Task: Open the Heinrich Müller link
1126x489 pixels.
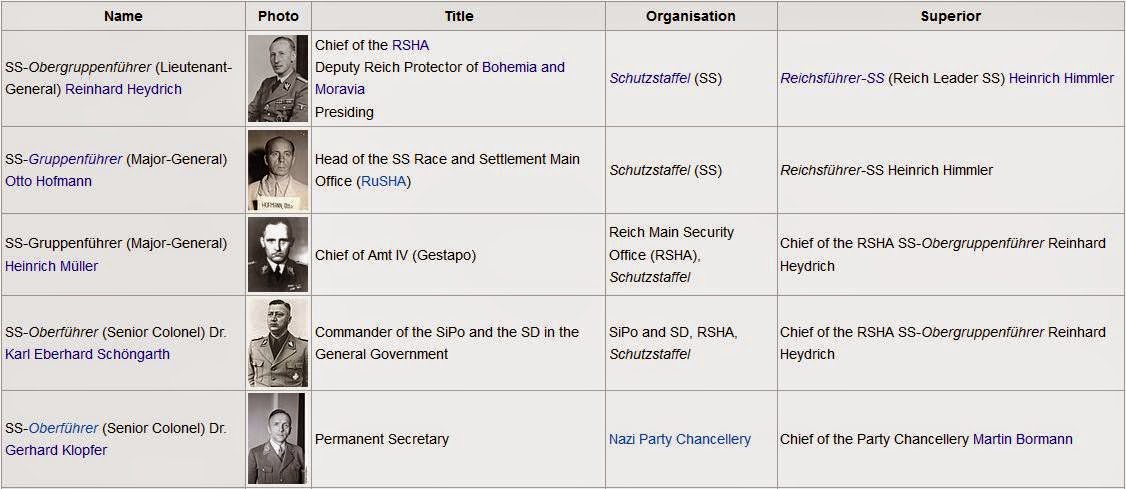Action: tap(52, 266)
